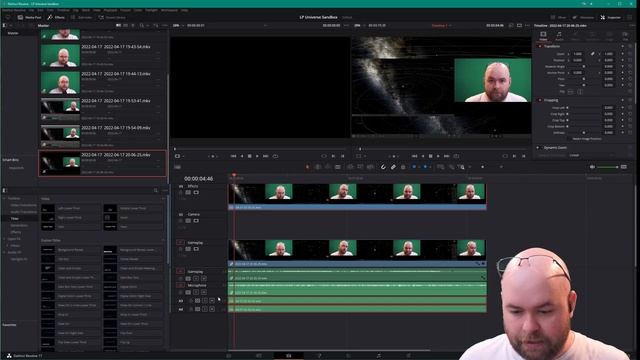Screen dimensions: 640x360
Task: Toggle auto select on Camera track
Action: tap(188, 221)
